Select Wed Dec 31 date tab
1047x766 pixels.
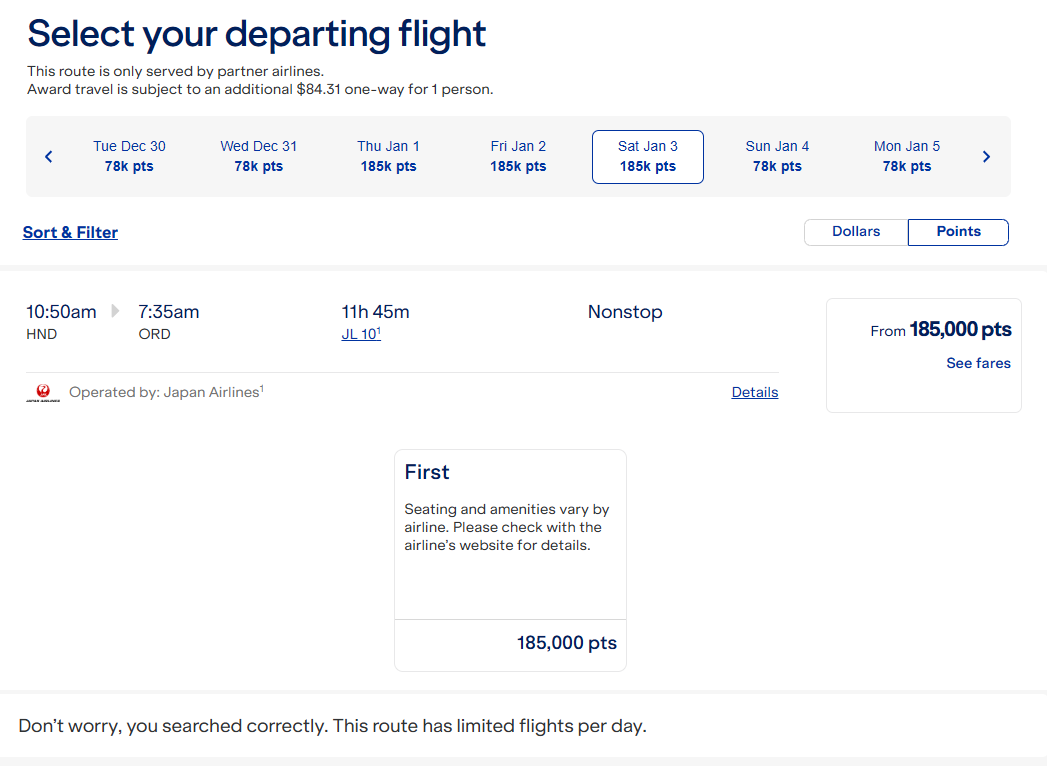pyautogui.click(x=259, y=157)
